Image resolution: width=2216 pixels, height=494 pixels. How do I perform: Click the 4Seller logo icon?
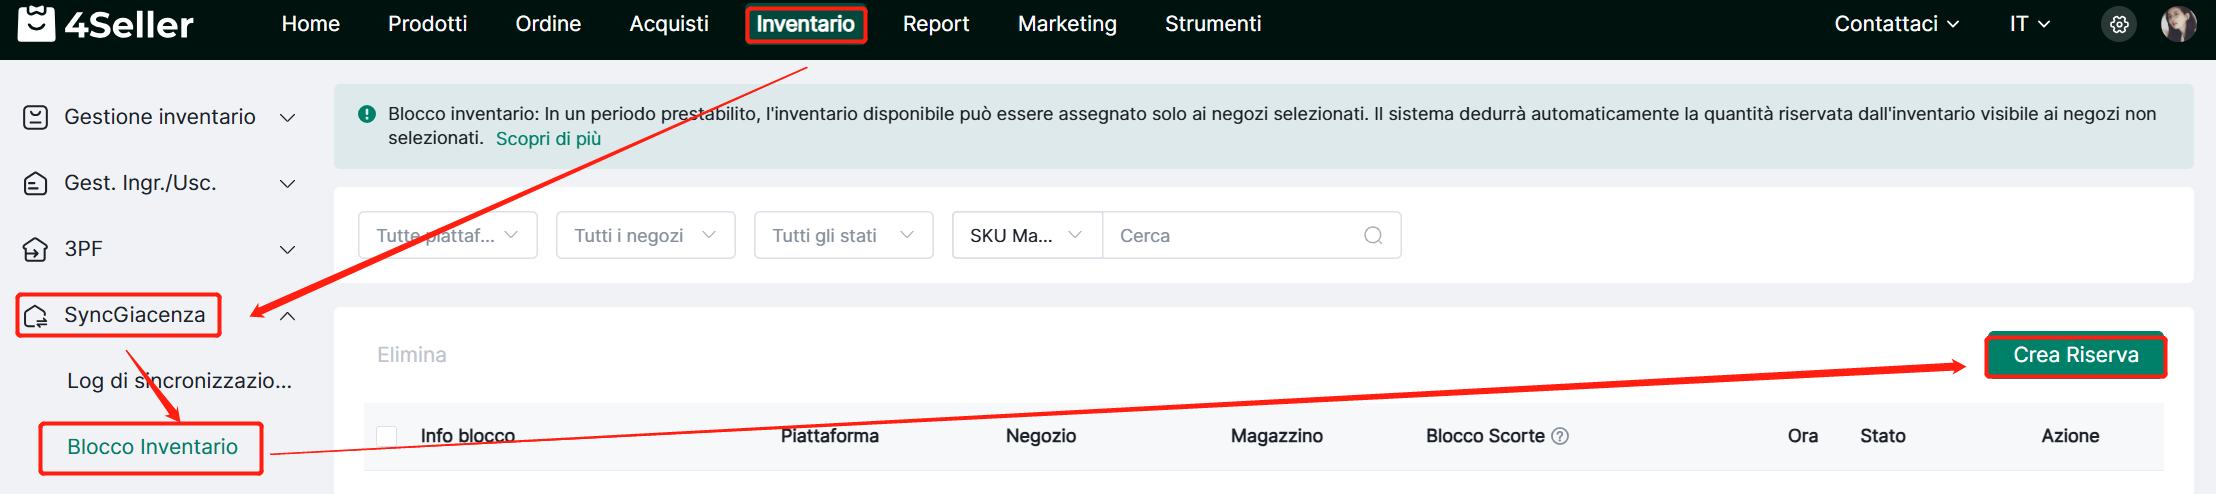pyautogui.click(x=37, y=24)
